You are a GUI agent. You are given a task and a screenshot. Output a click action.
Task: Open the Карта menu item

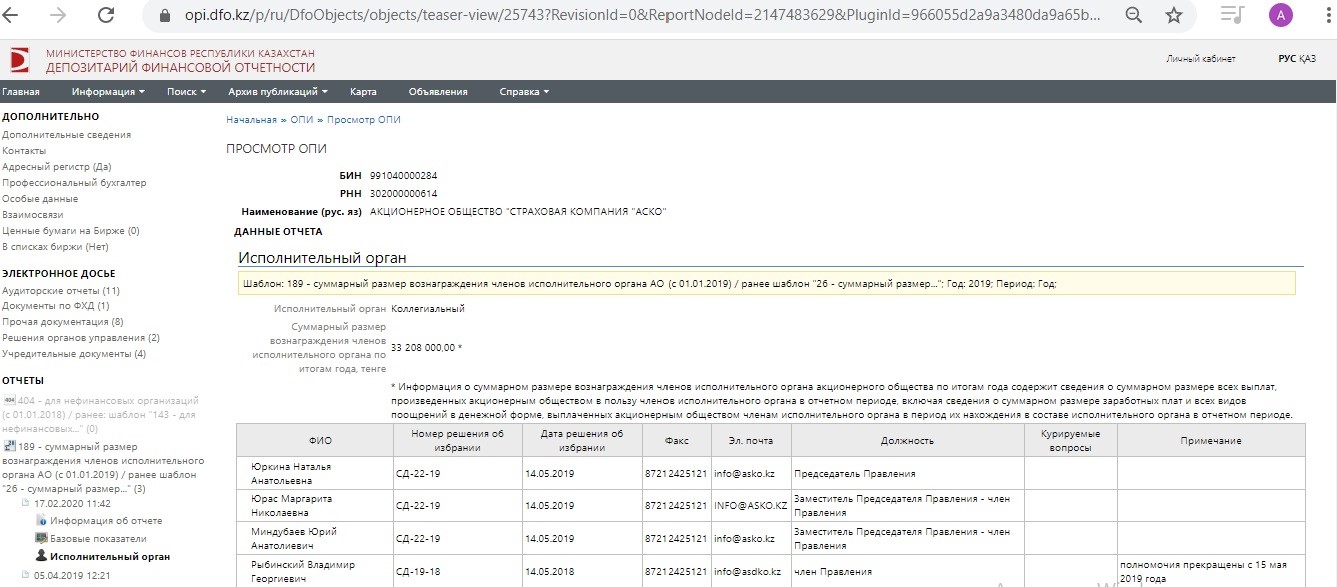[x=363, y=92]
